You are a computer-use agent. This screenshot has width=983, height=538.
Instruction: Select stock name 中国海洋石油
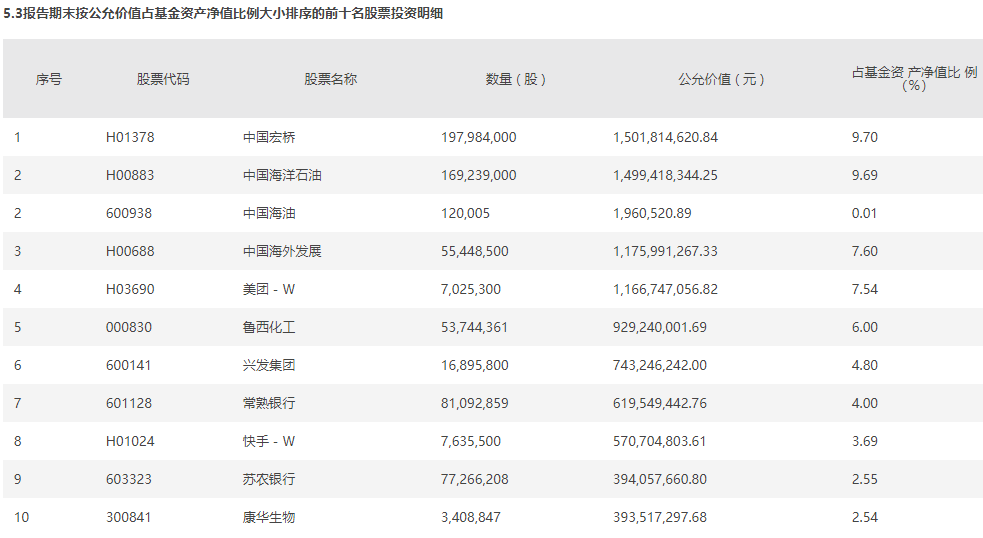pos(282,176)
